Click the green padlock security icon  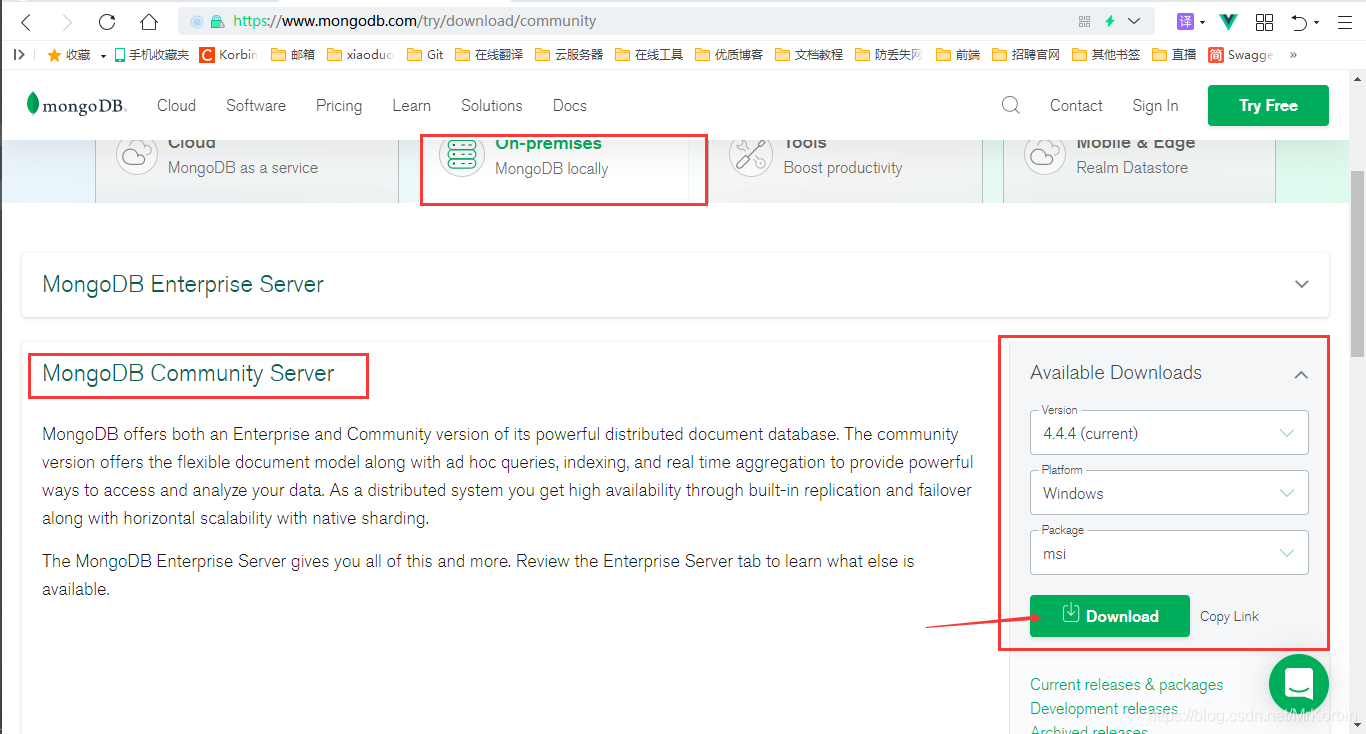(x=217, y=21)
